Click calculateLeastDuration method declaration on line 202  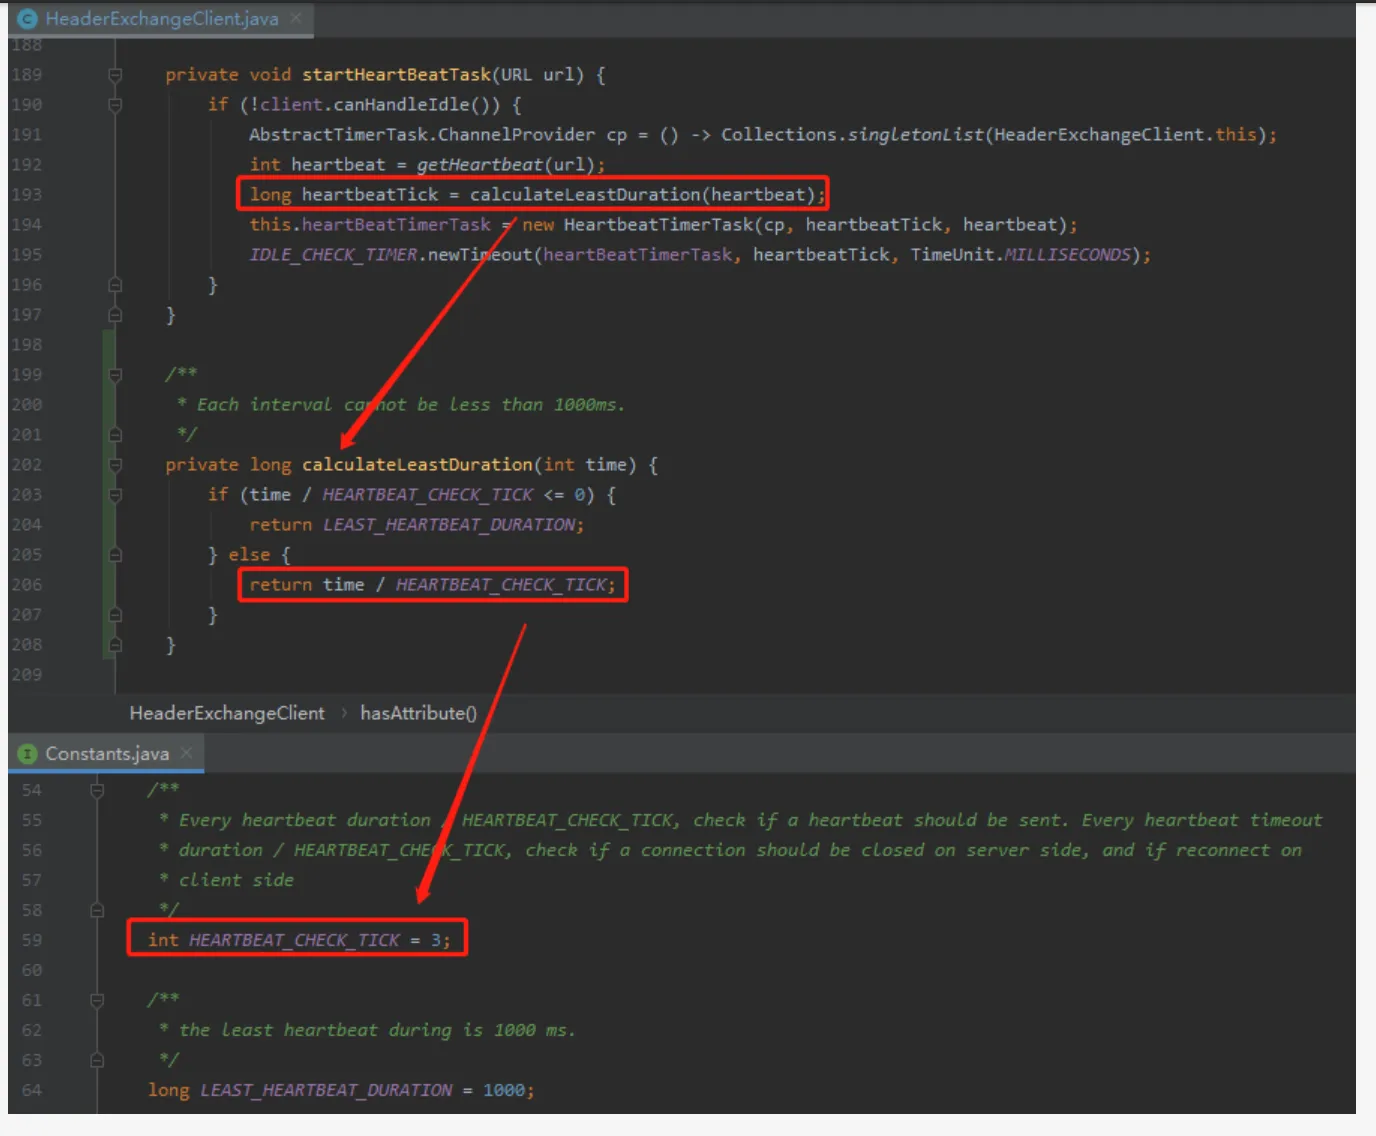point(417,465)
